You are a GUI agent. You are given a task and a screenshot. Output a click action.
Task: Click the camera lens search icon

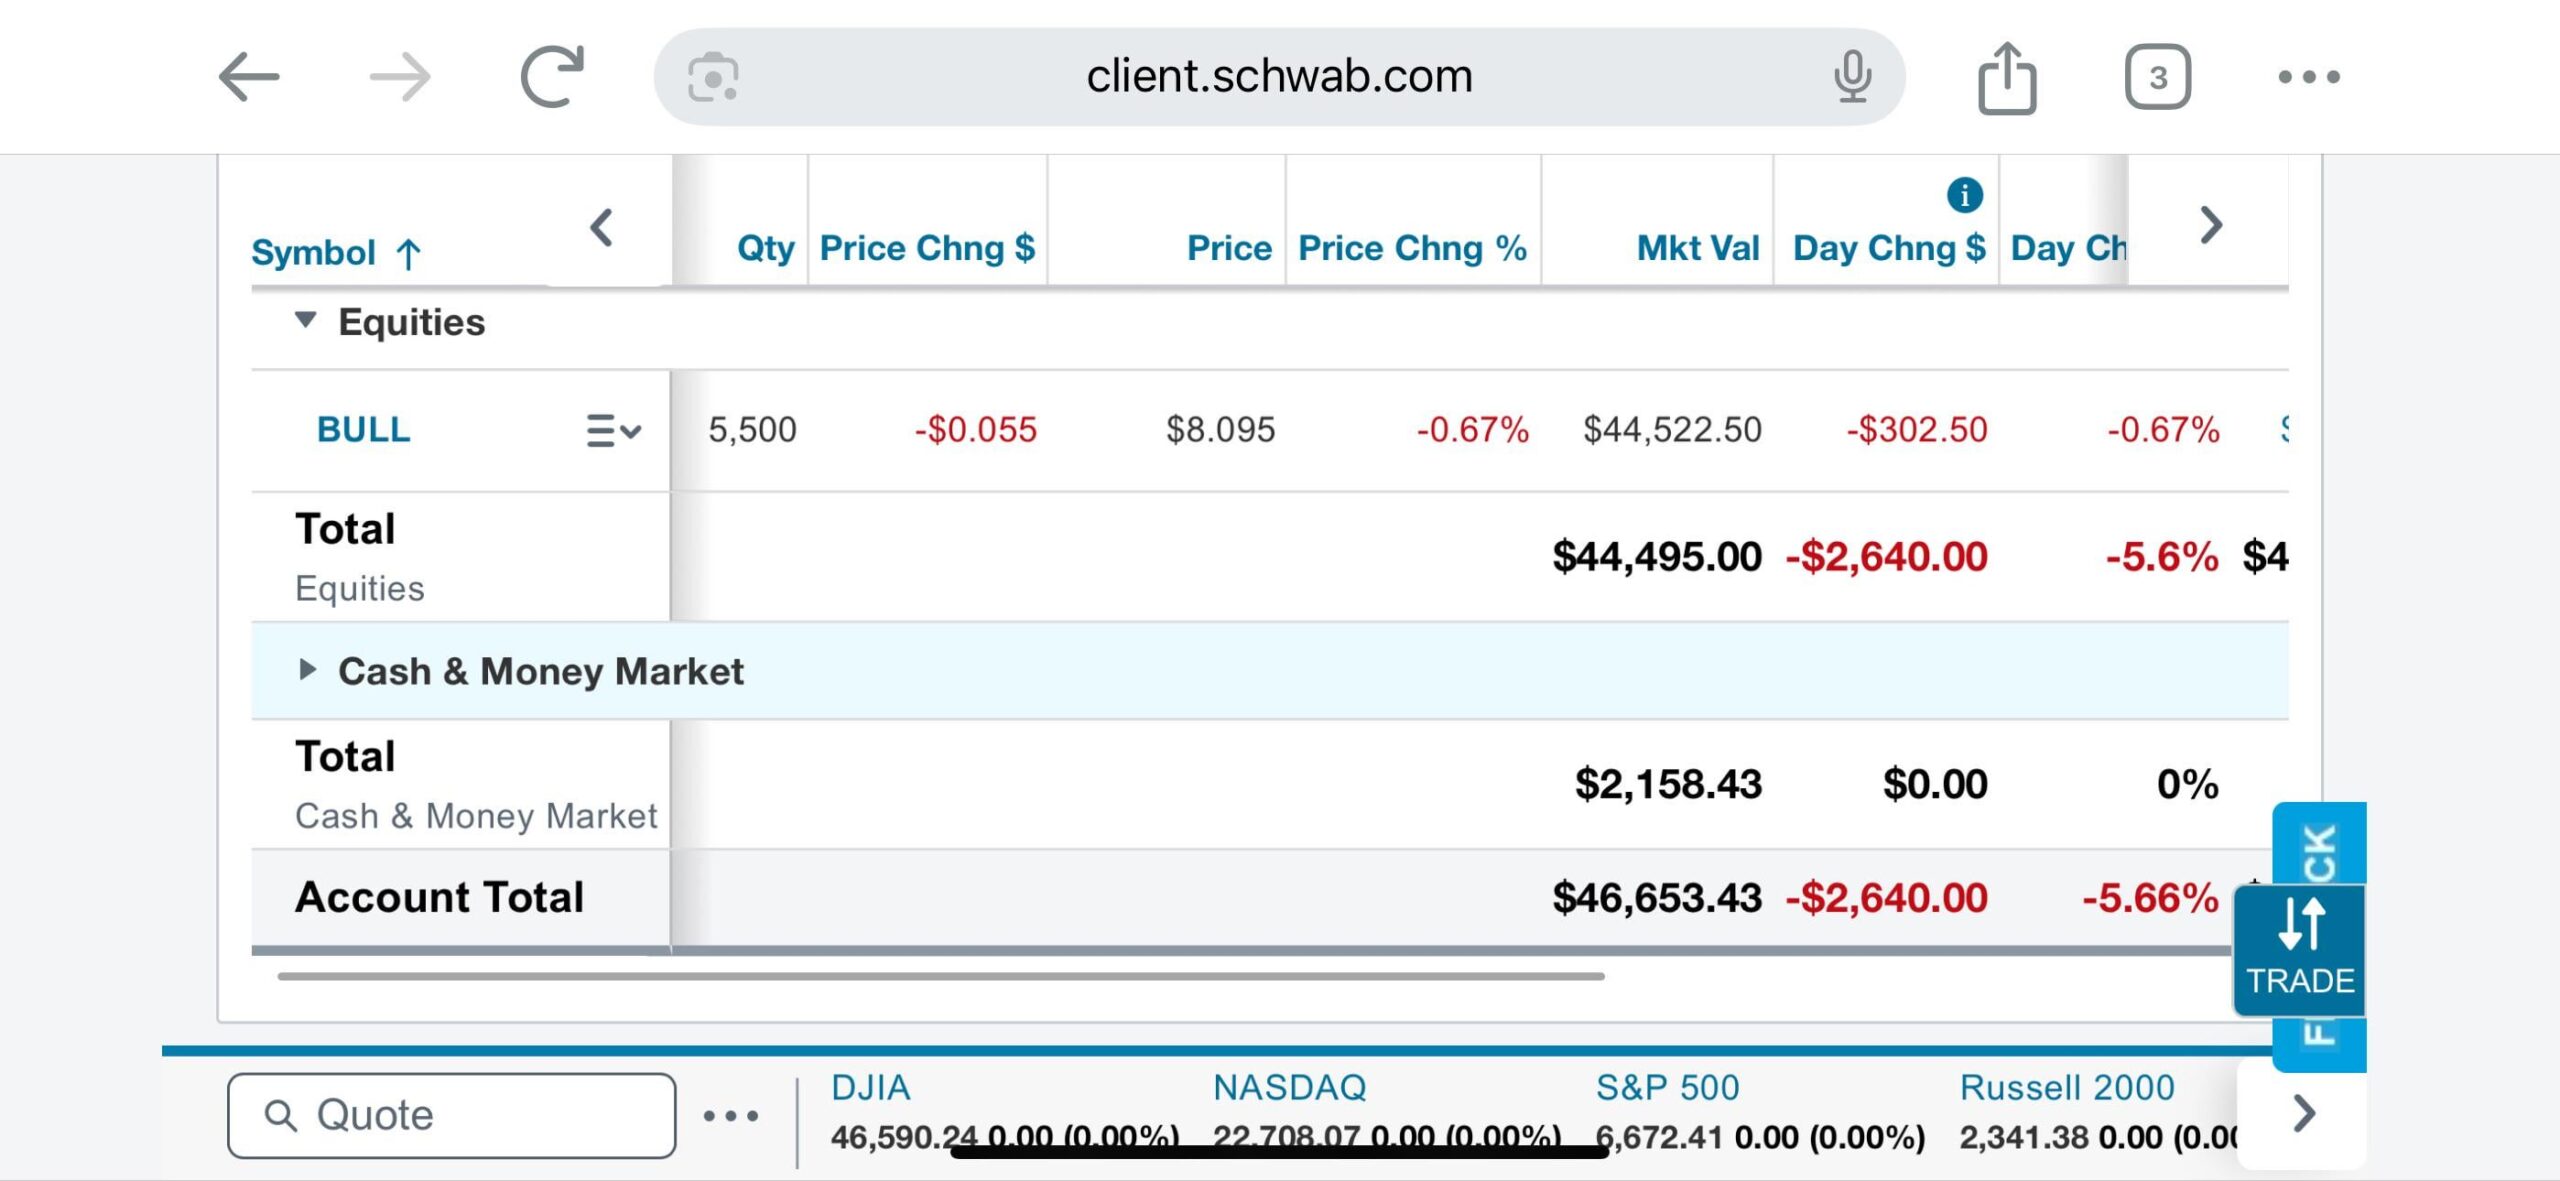[713, 77]
